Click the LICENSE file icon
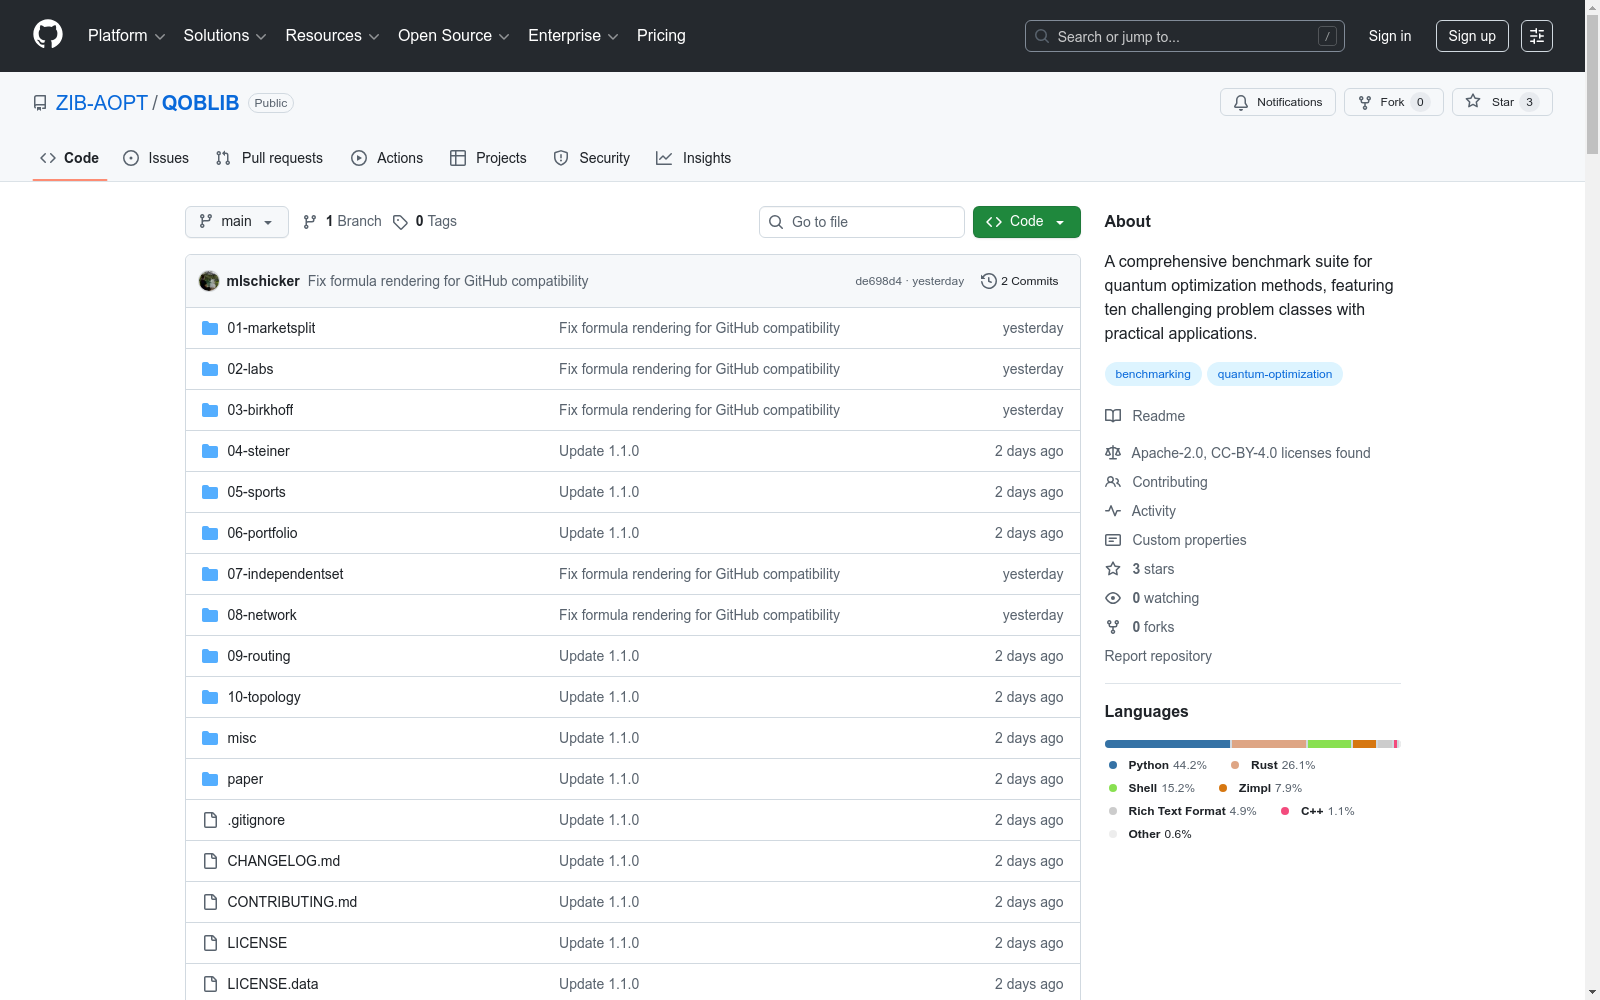Image resolution: width=1600 pixels, height=1000 pixels. (x=210, y=943)
